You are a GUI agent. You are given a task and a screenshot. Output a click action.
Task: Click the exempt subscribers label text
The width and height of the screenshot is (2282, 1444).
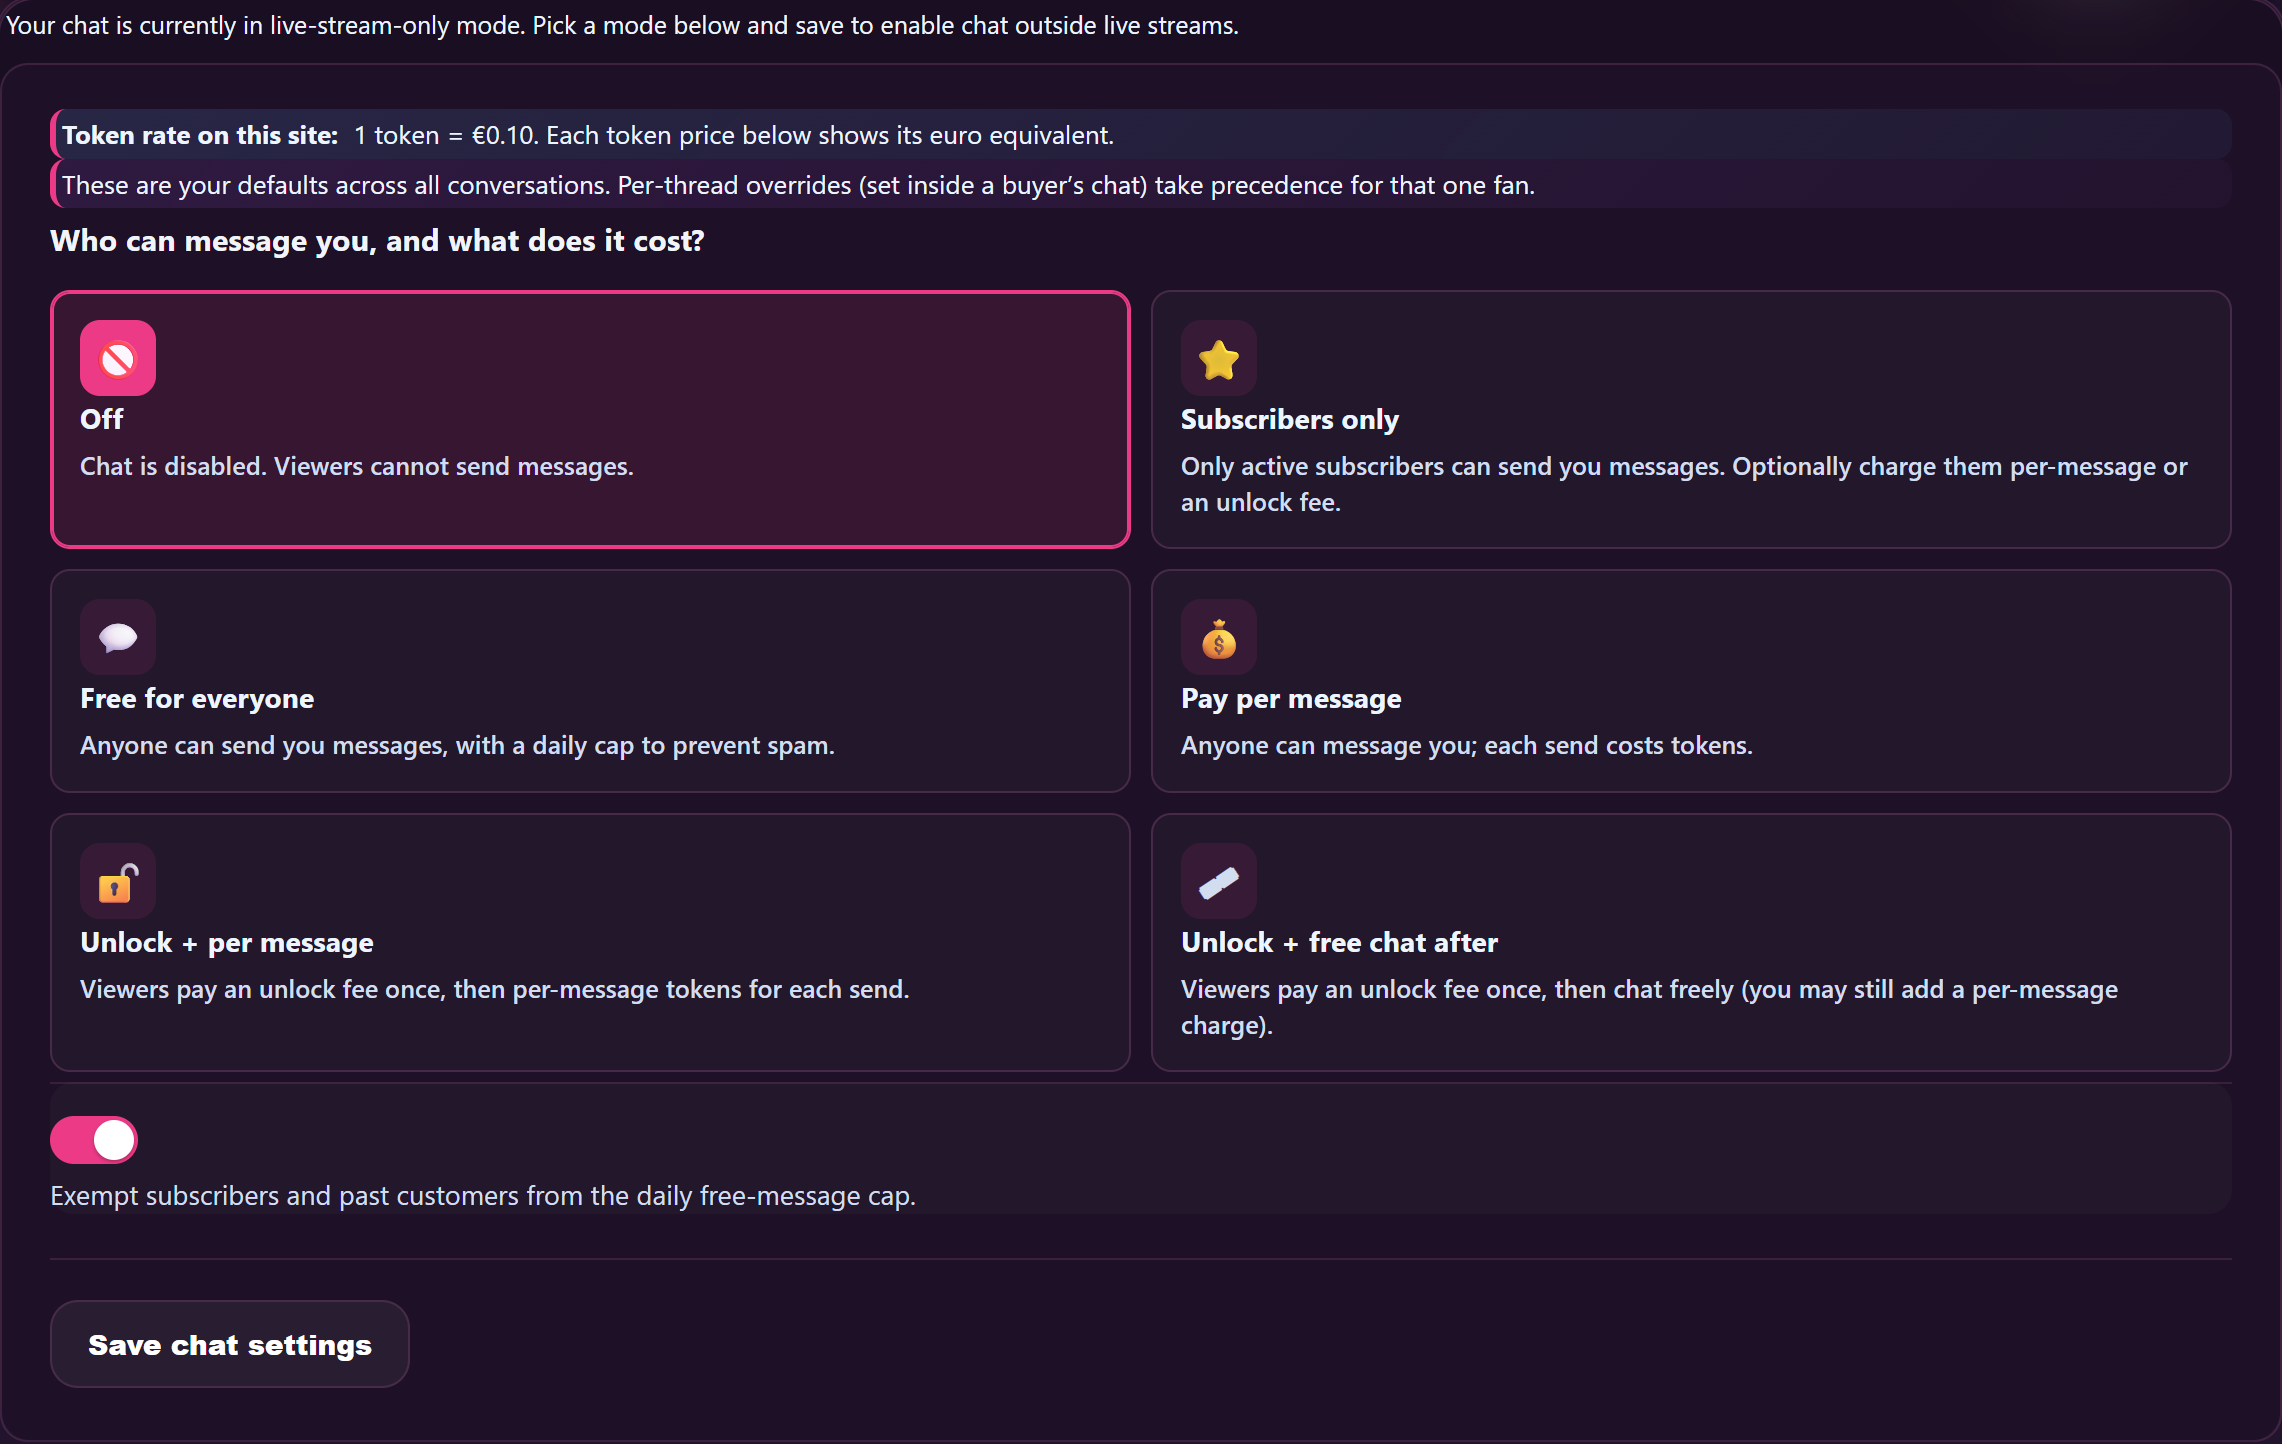pyautogui.click(x=483, y=1196)
